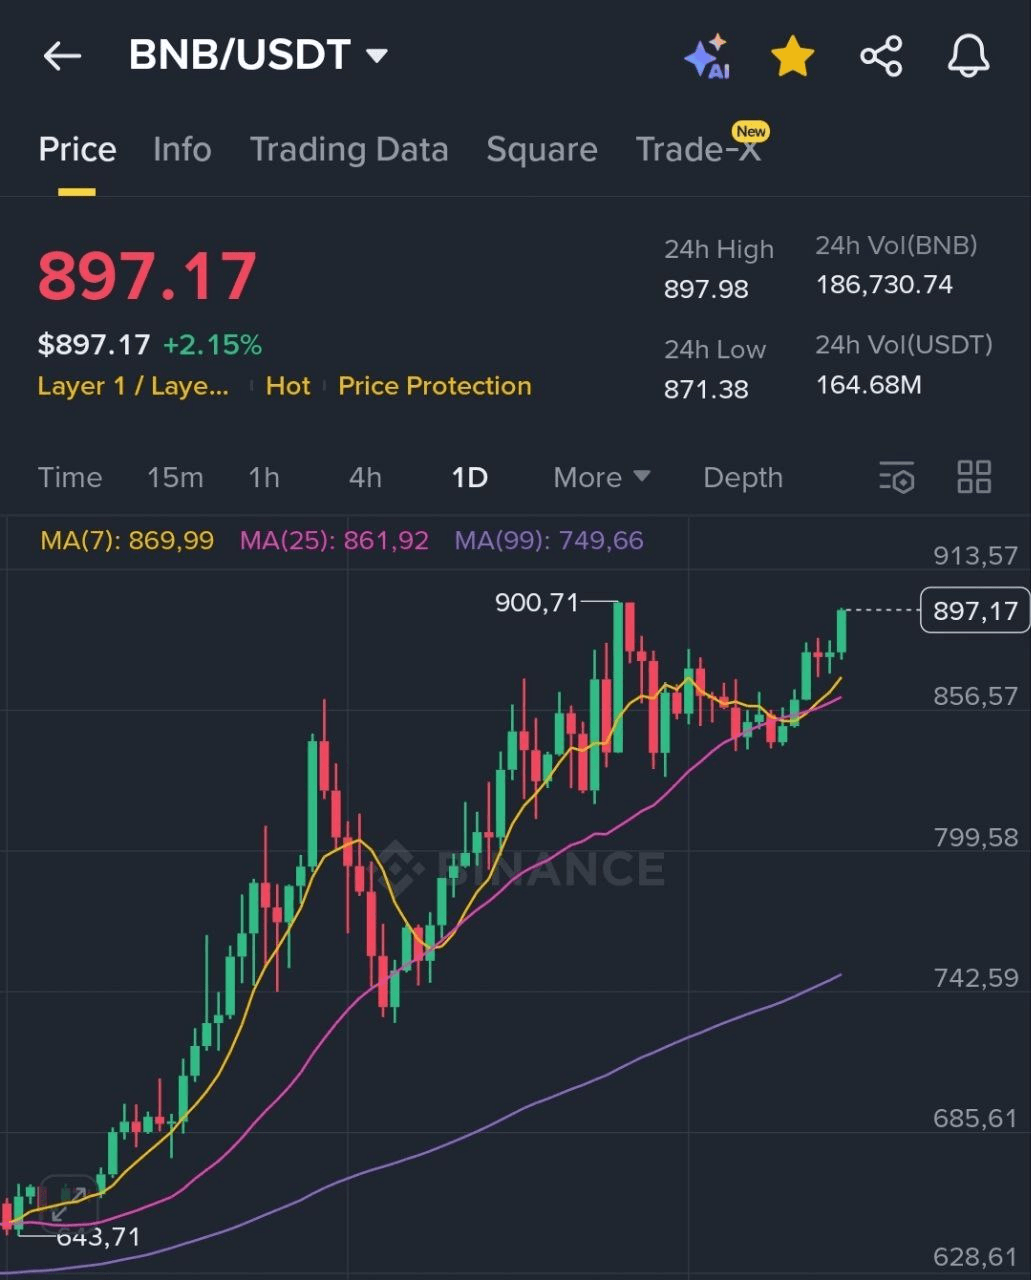This screenshot has height=1280, width=1031.
Task: Open price alerts bell icon
Action: (968, 56)
